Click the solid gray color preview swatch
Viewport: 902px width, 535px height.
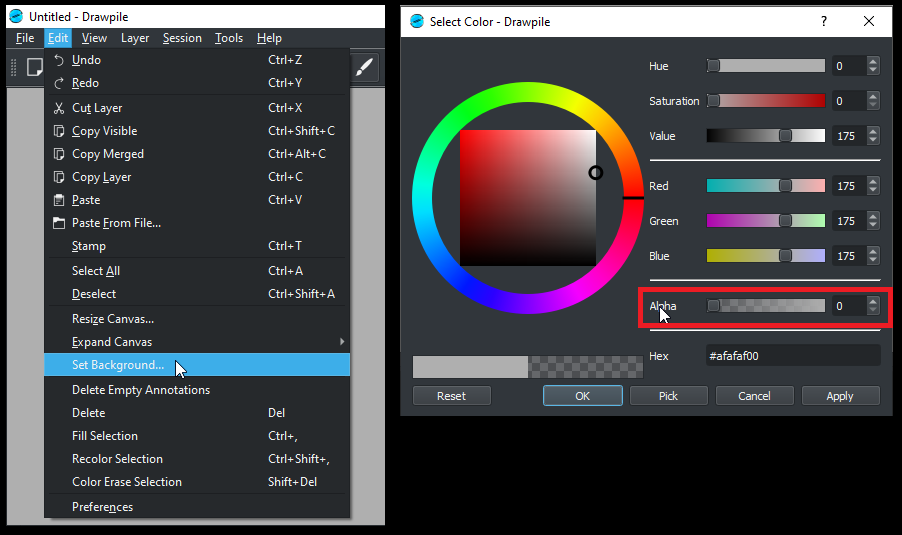470,367
